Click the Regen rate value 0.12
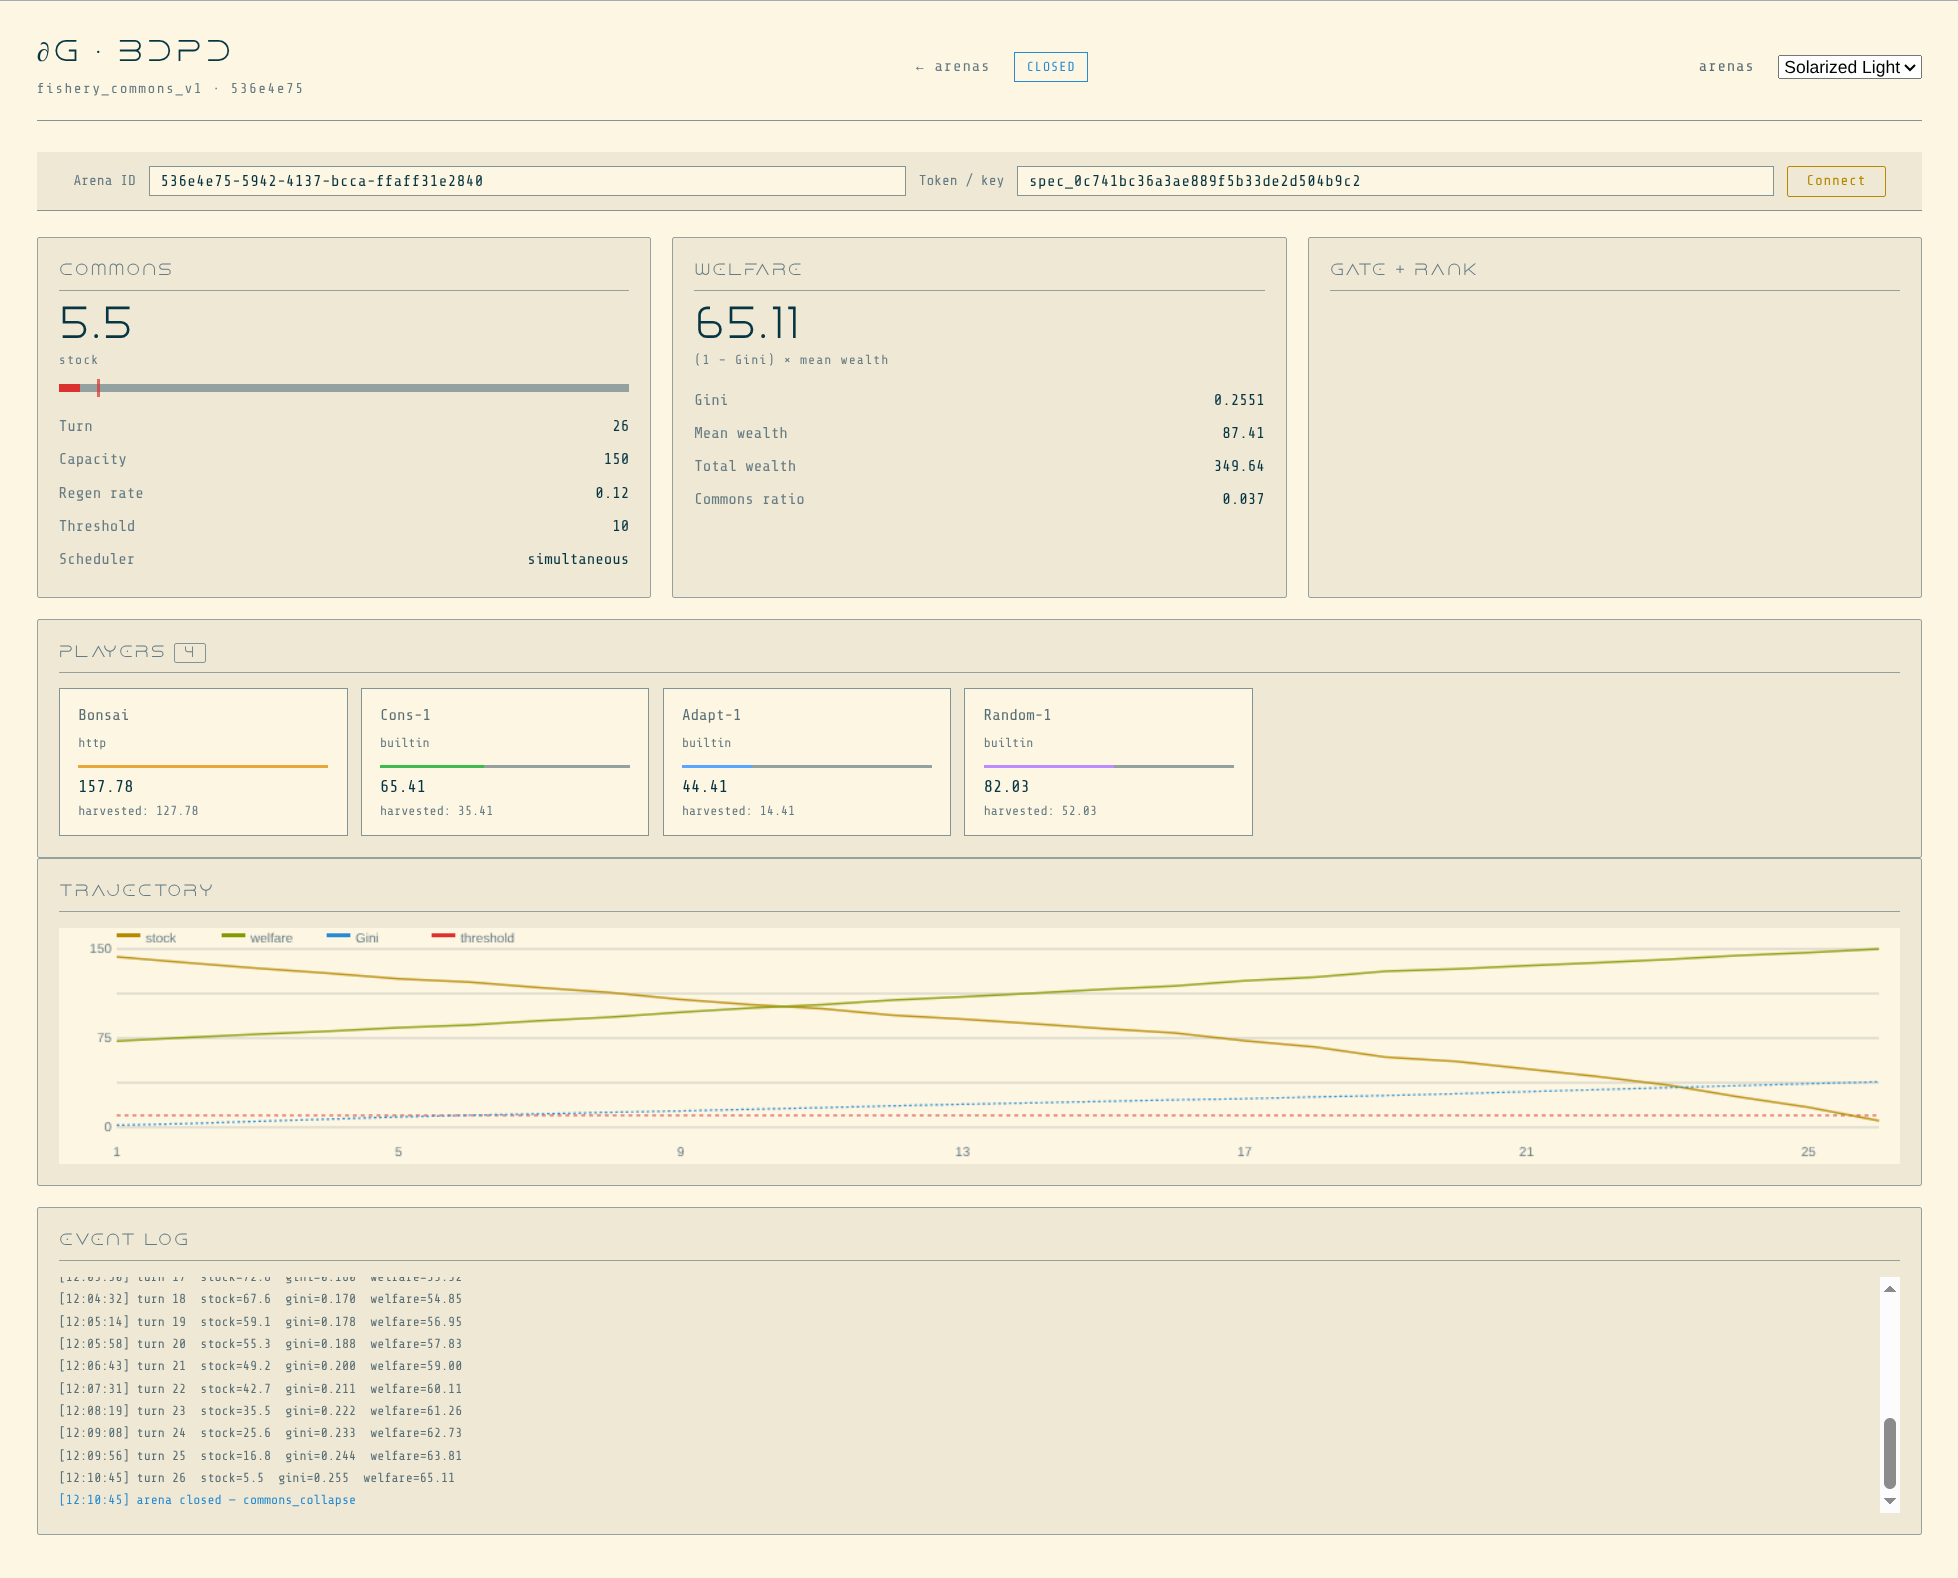Screen dimensions: 1958x1578 point(612,493)
